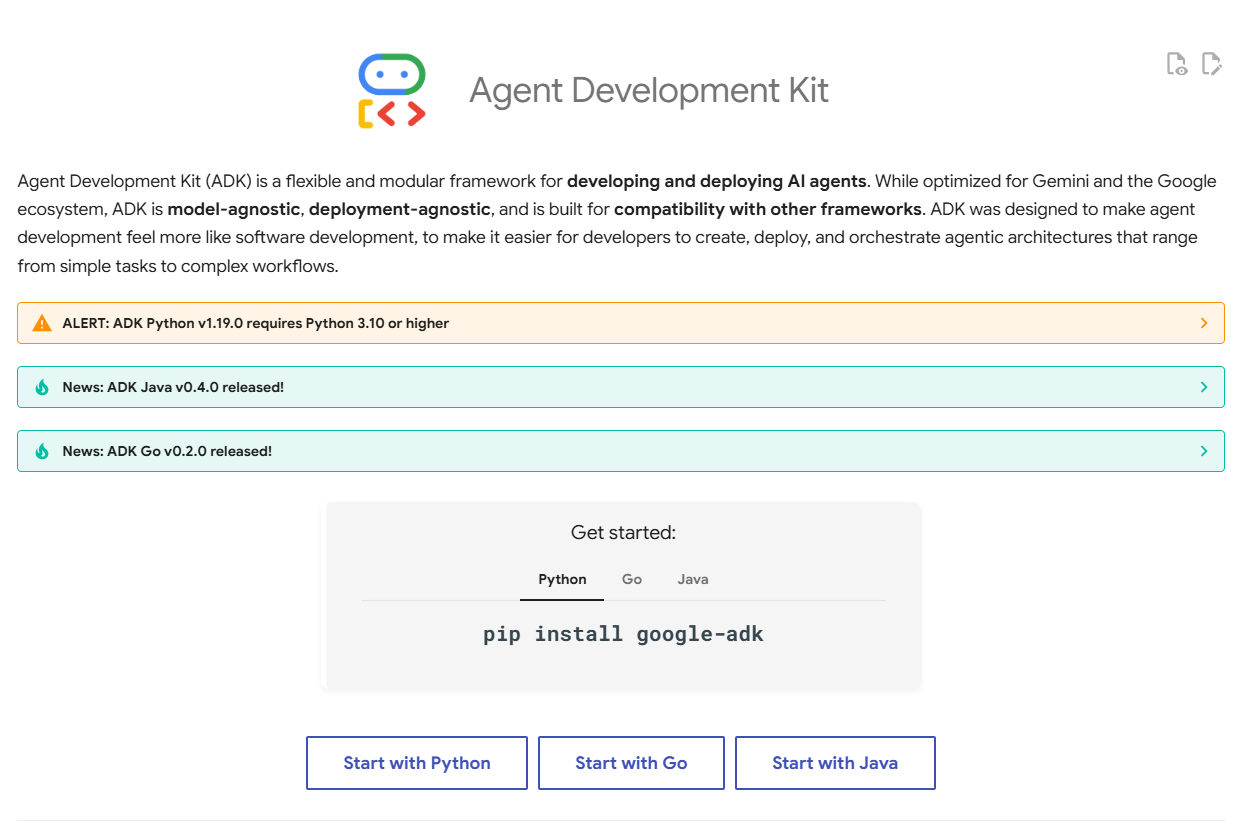Click the Start with Python button
This screenshot has height=830, width=1248.
pyautogui.click(x=416, y=762)
